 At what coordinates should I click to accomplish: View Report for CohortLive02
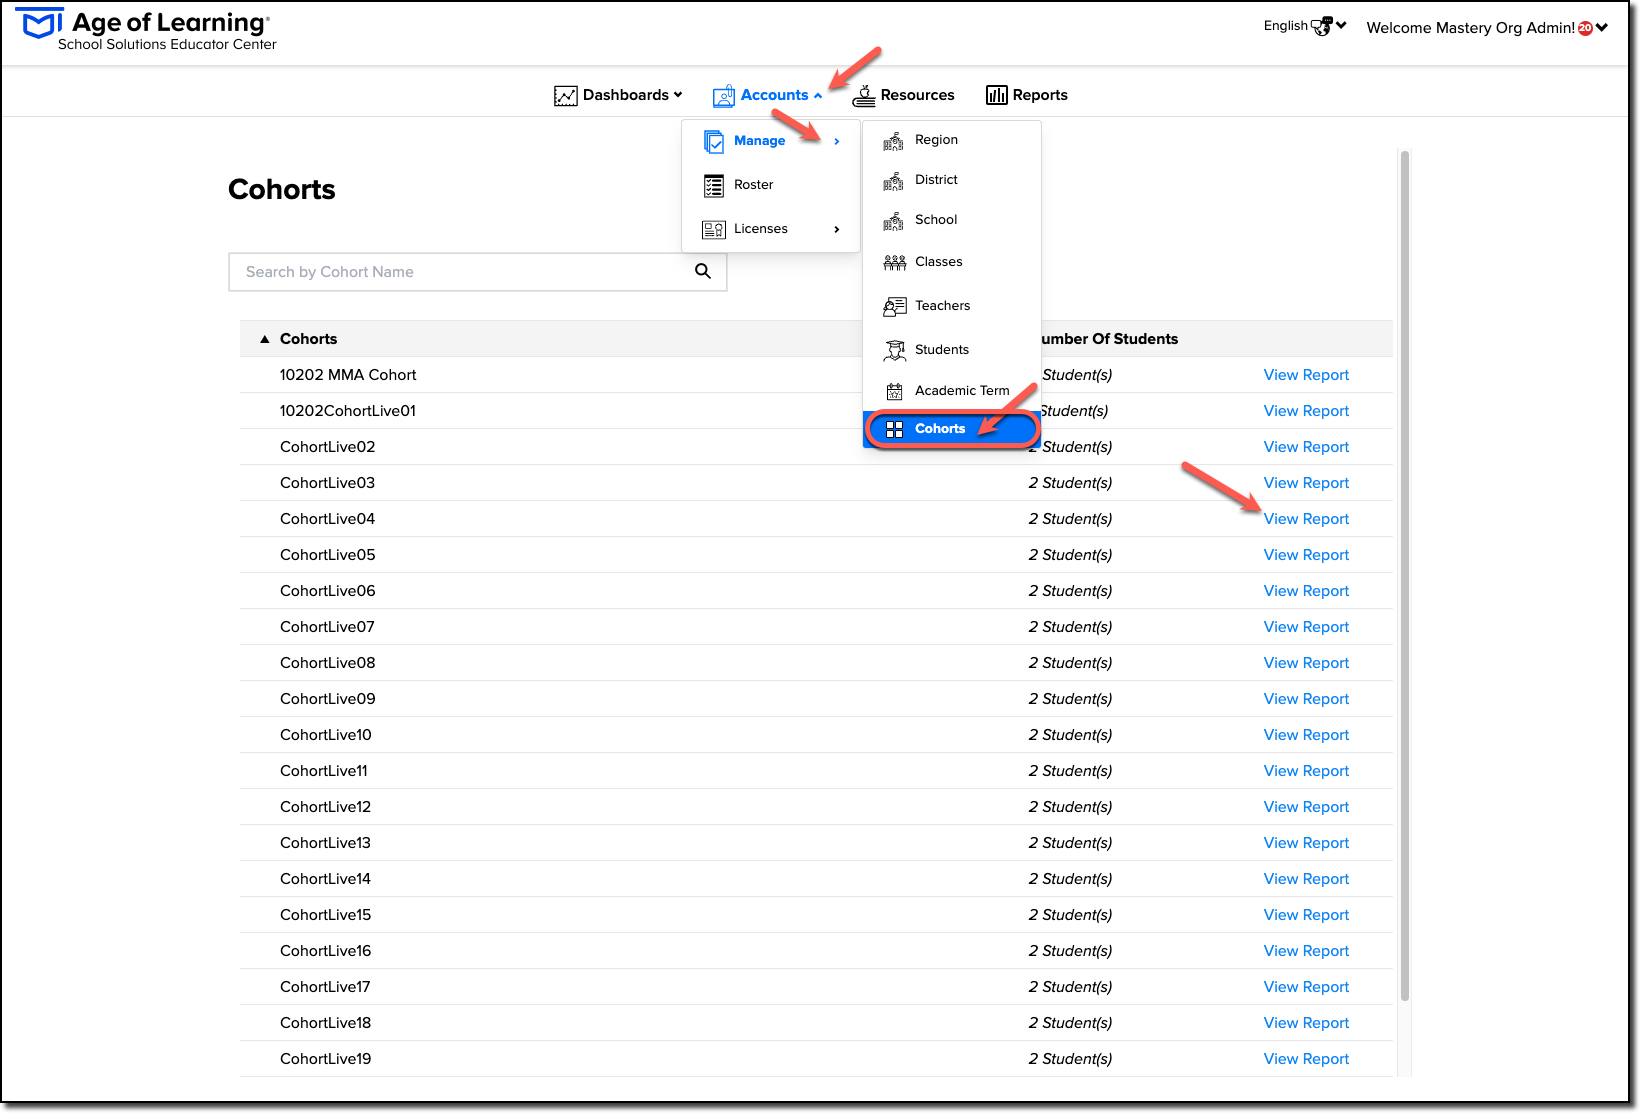pyautogui.click(x=1306, y=447)
